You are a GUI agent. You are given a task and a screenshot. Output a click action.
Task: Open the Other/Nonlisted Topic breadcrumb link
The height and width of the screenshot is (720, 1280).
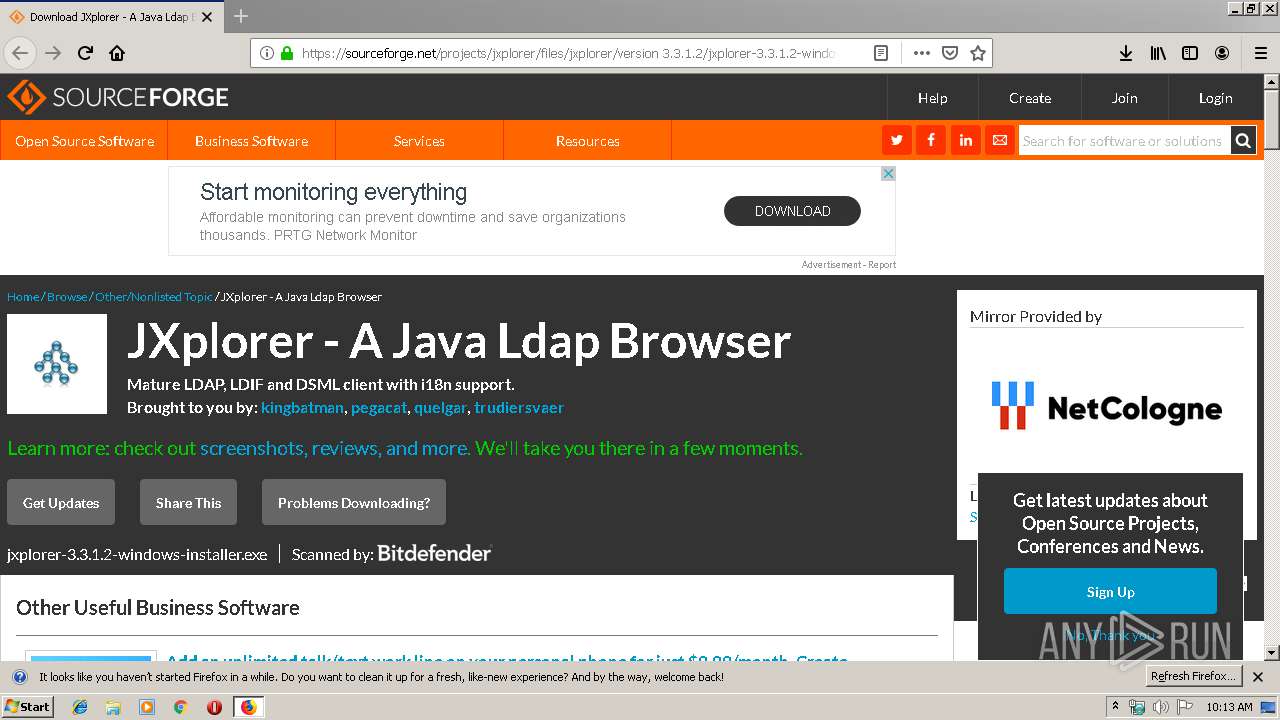[x=154, y=297]
